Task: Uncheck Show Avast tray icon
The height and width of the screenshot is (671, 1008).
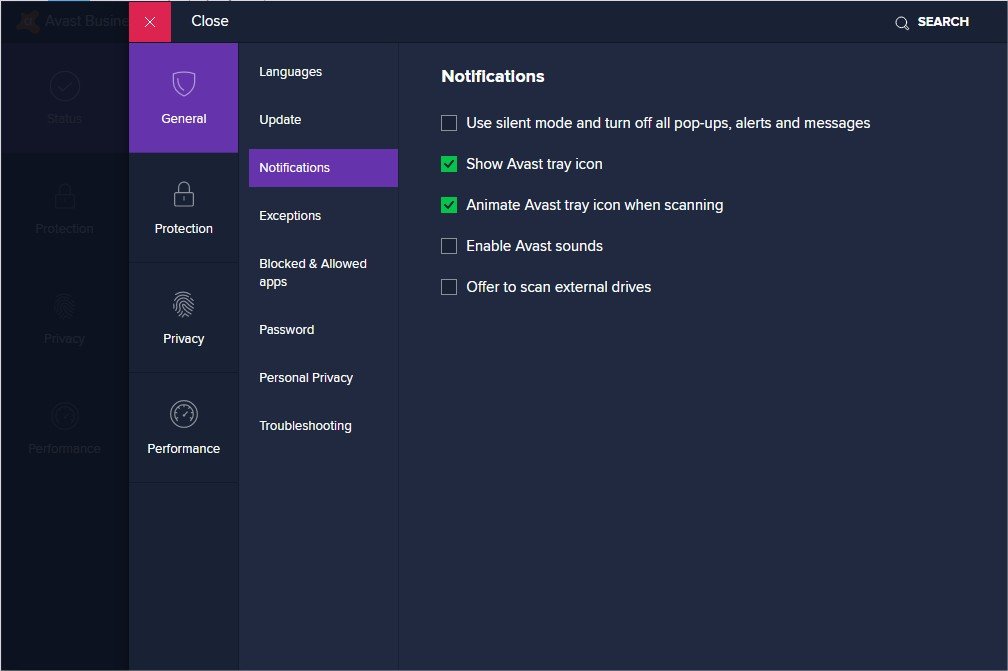Action: coord(449,164)
